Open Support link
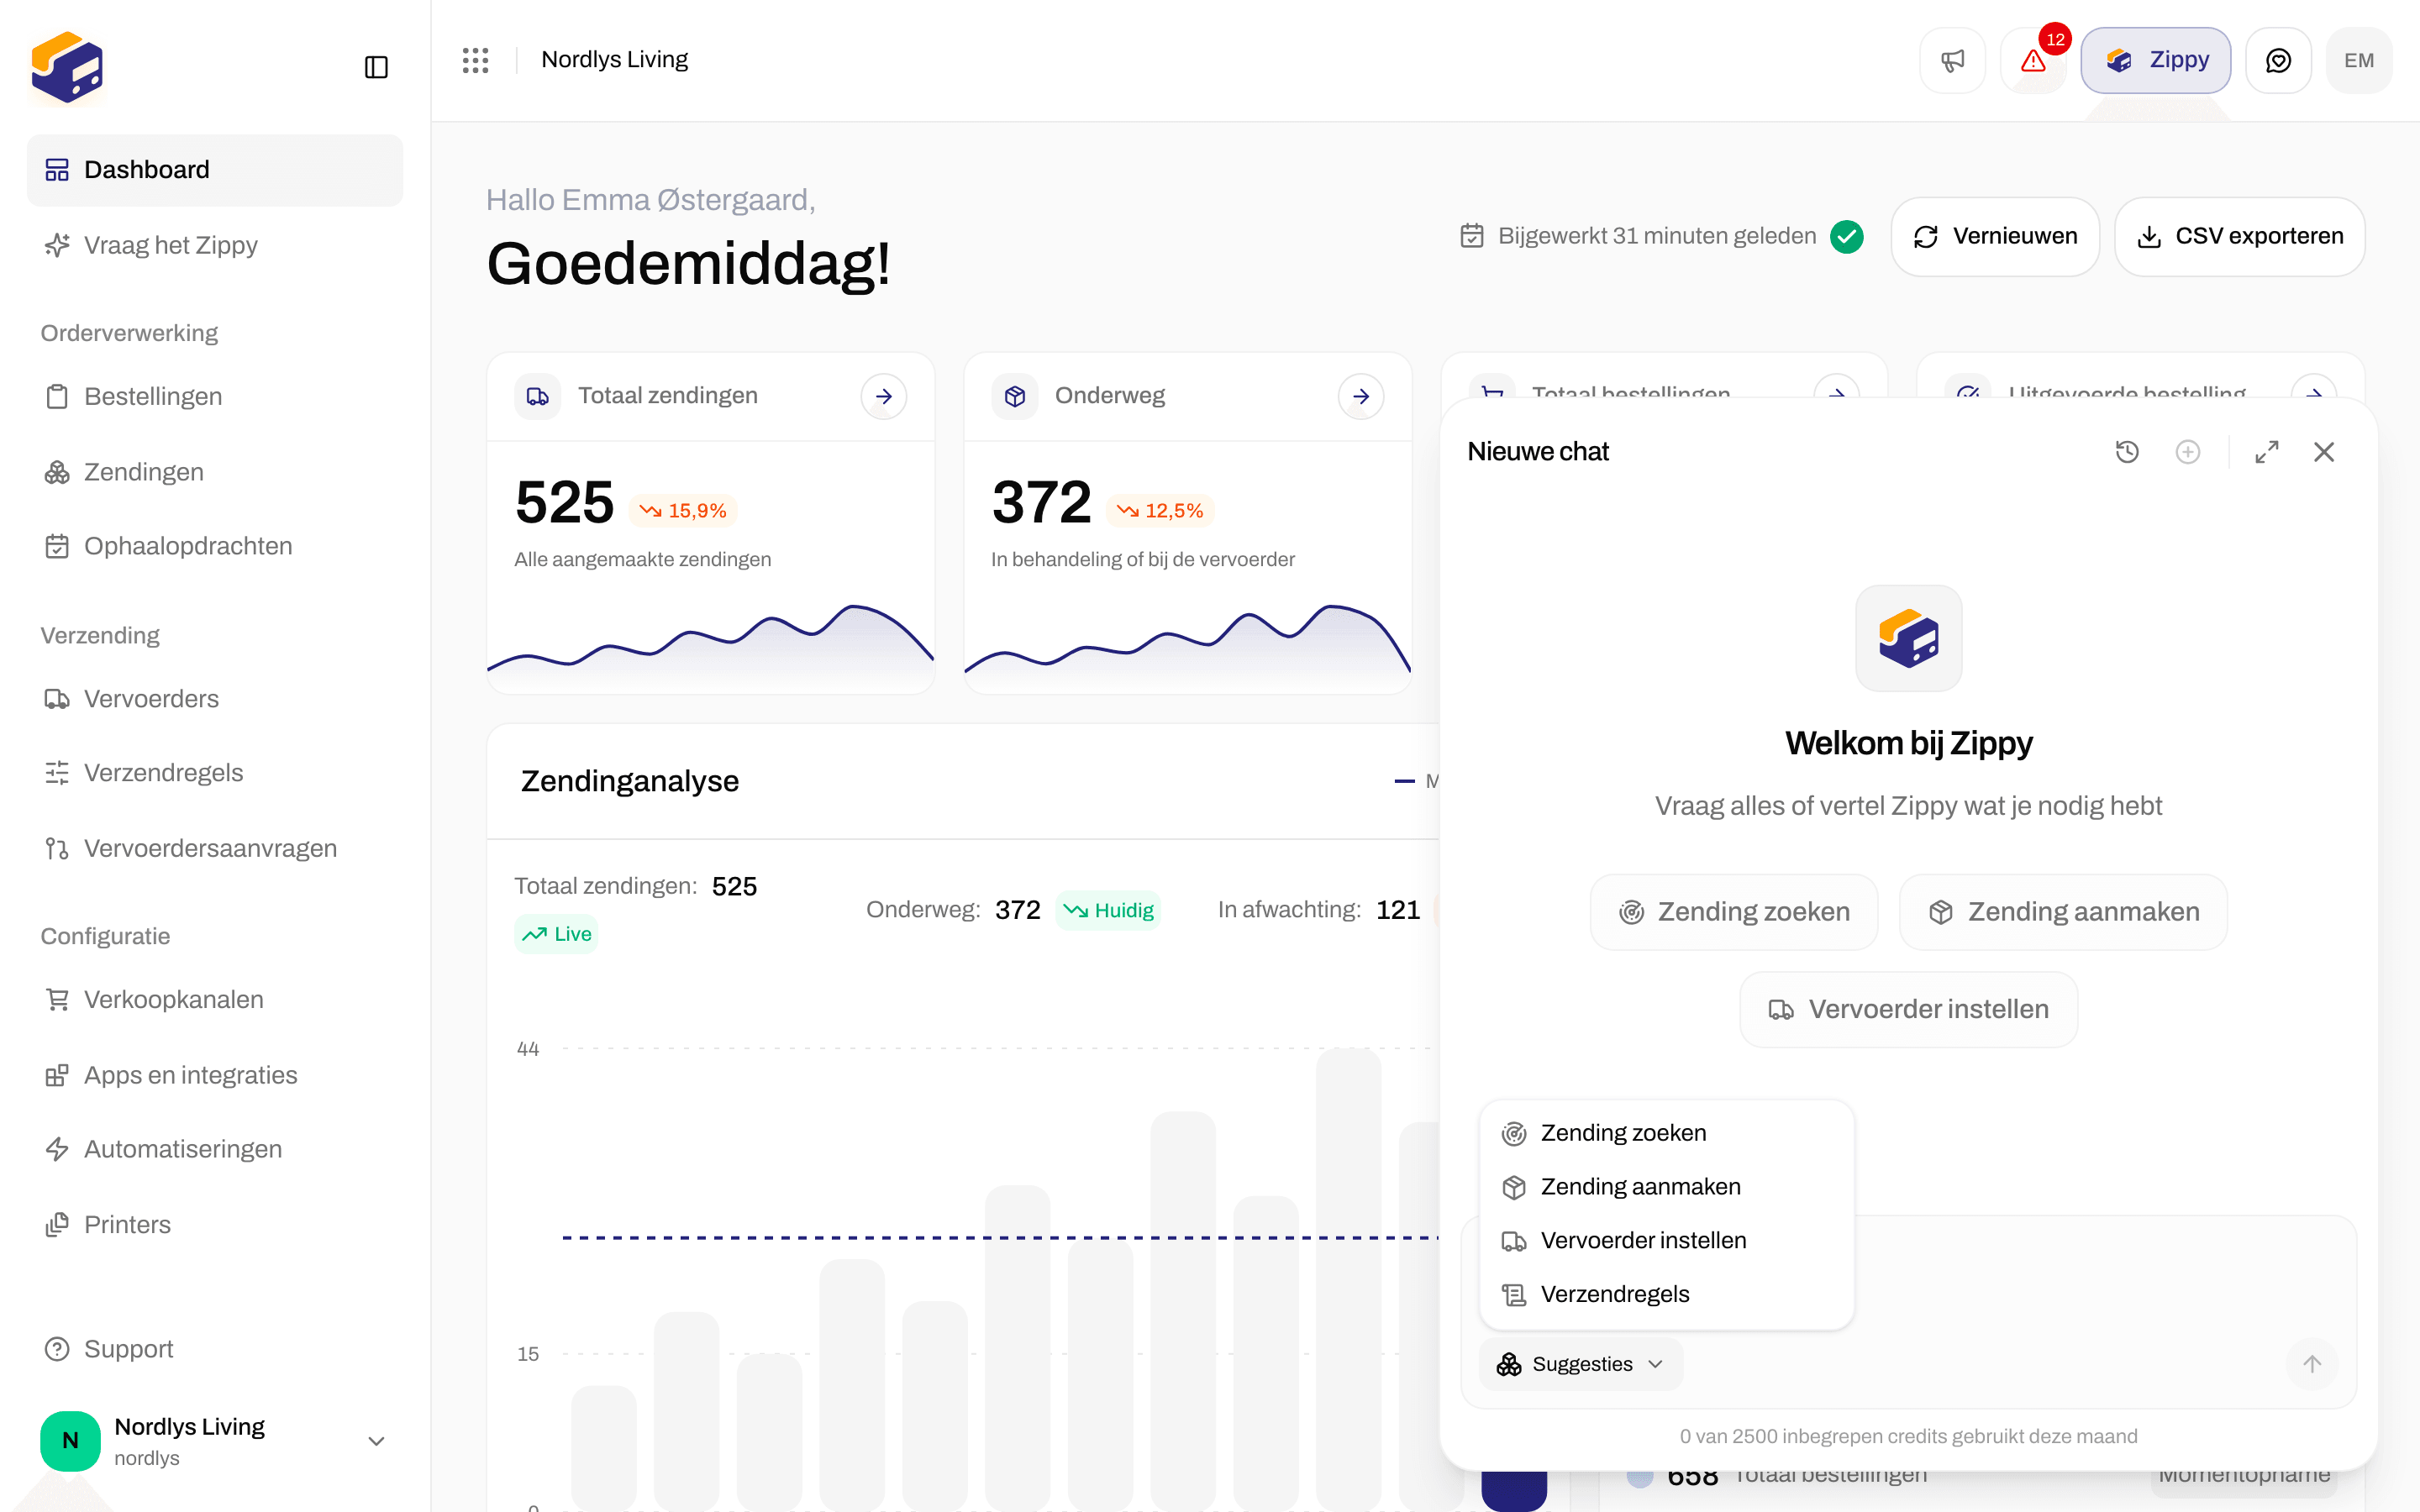 pyautogui.click(x=214, y=1349)
